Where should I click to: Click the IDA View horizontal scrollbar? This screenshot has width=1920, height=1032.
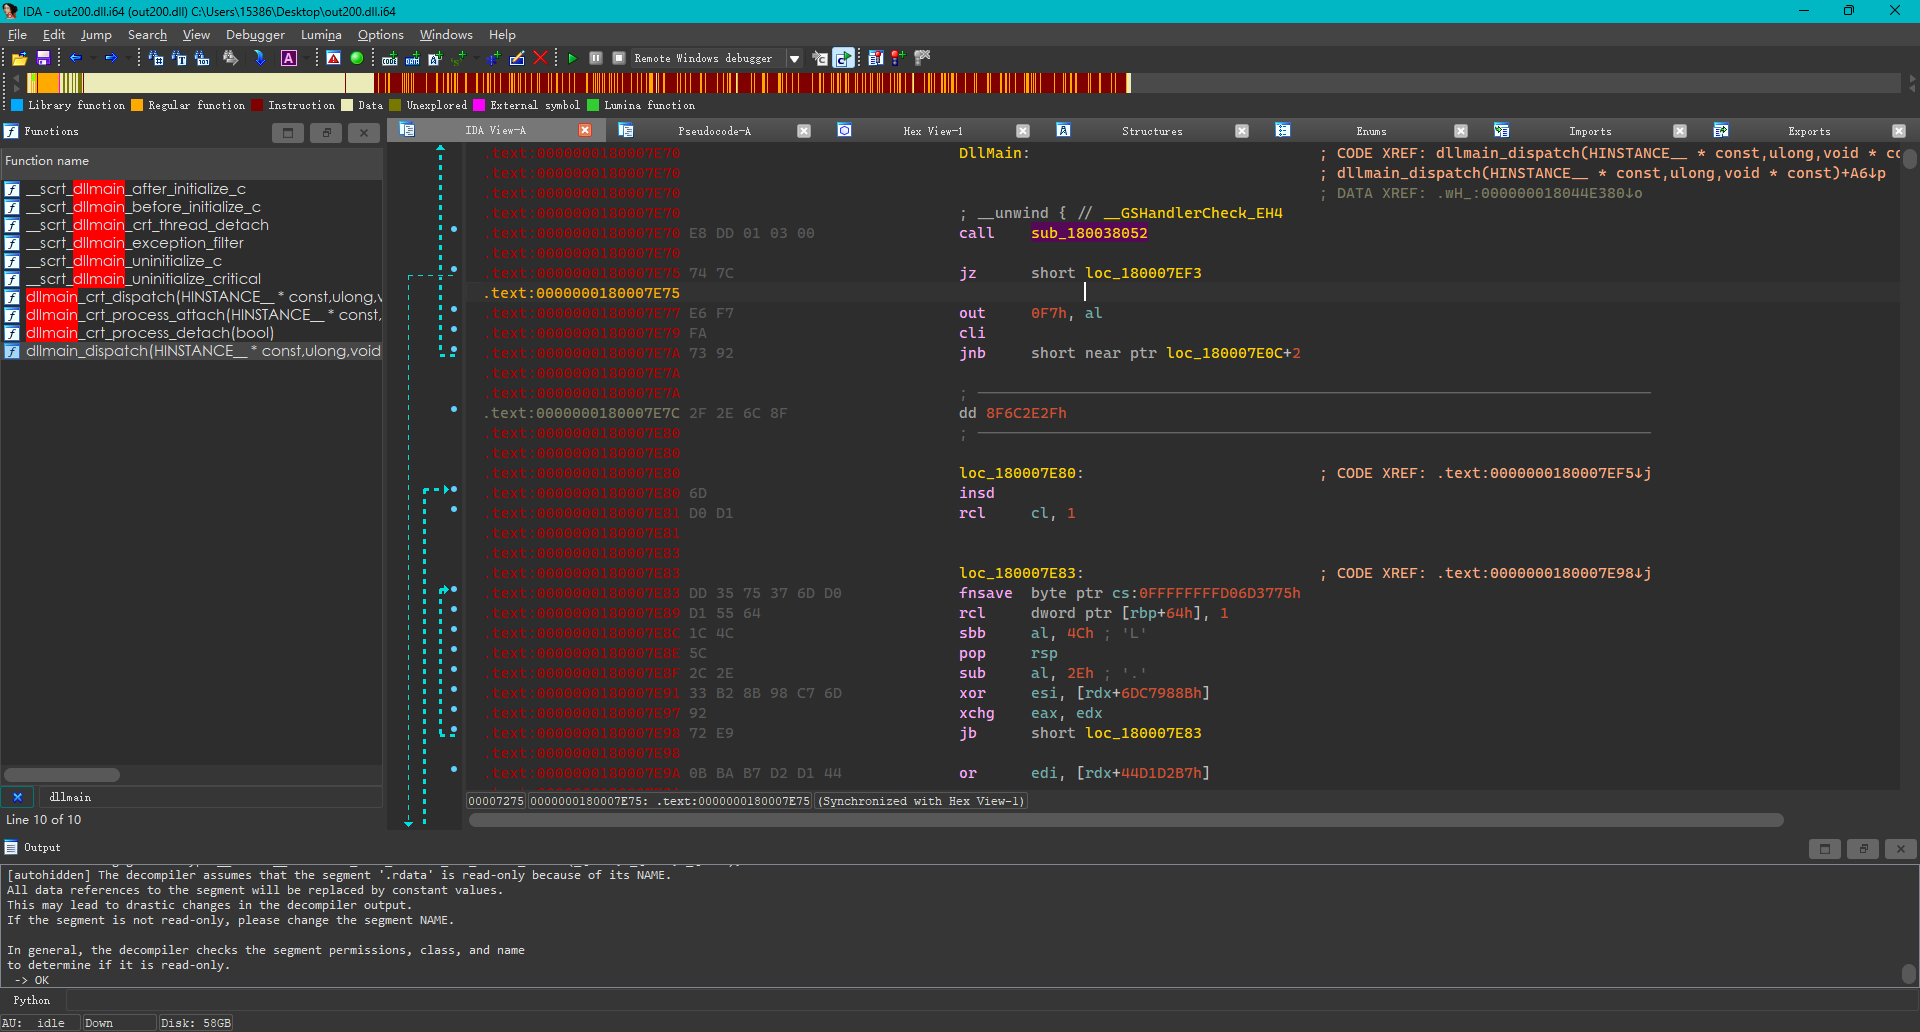point(1126,820)
